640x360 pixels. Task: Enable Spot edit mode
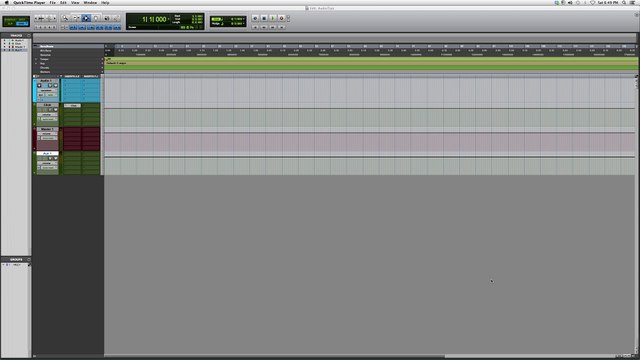click(x=22, y=19)
